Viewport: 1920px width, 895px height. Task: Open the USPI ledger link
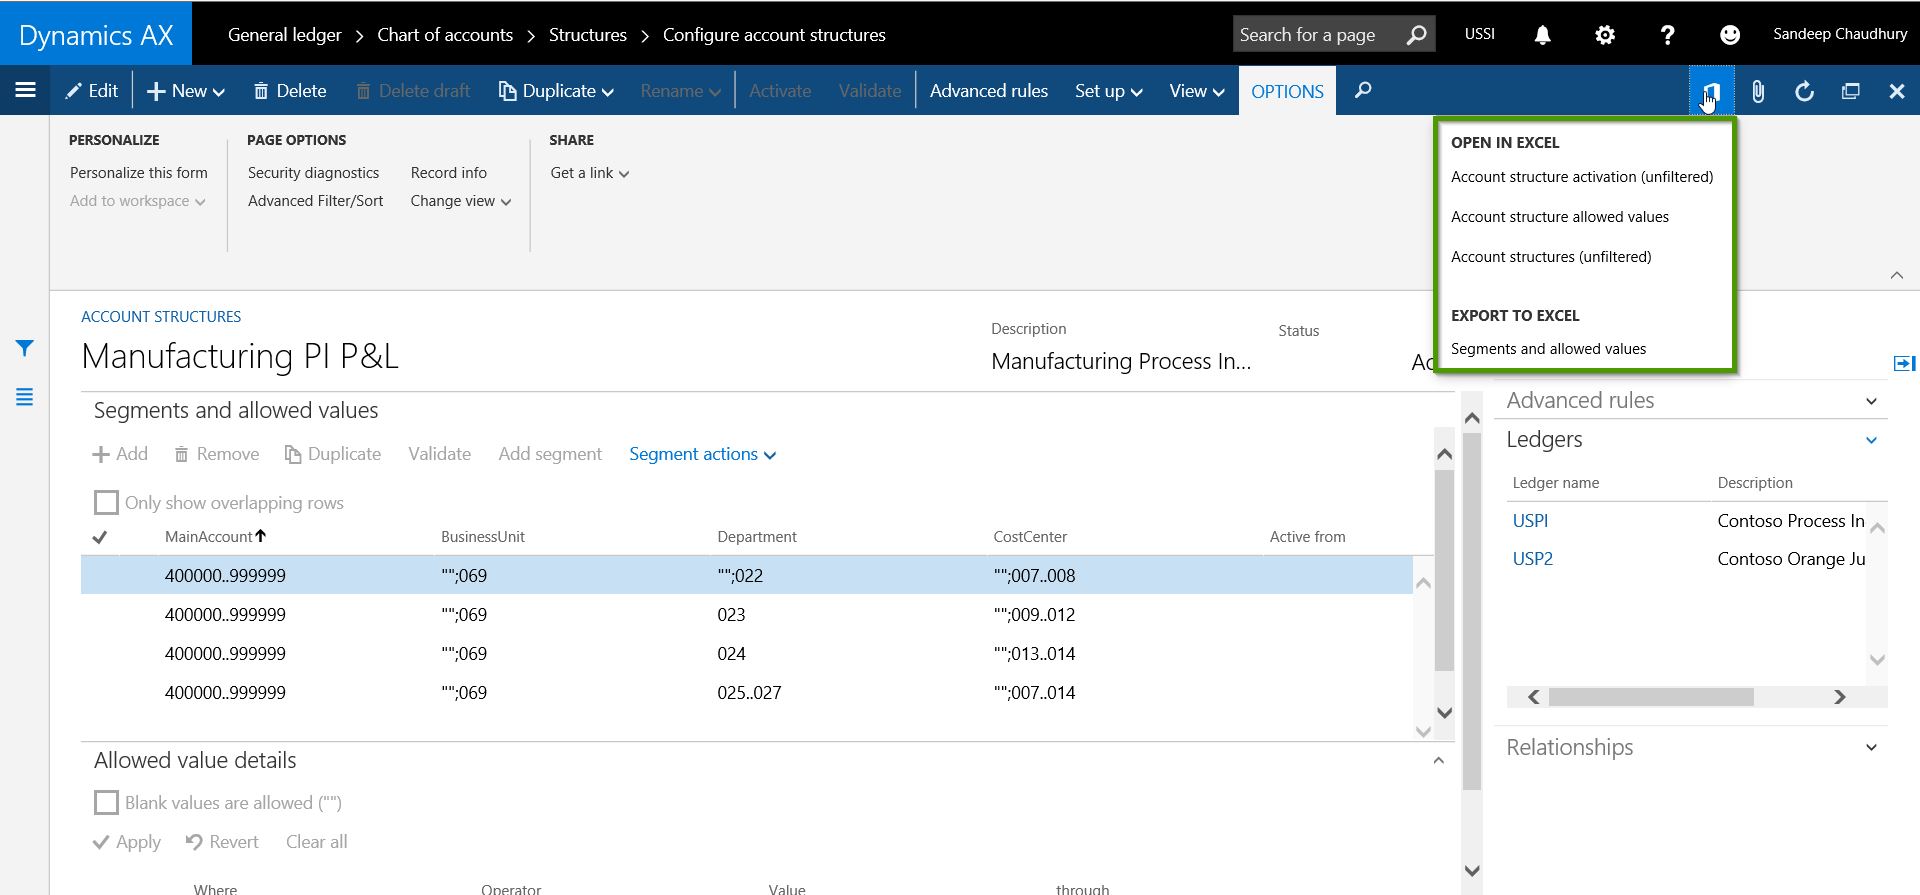click(1530, 521)
